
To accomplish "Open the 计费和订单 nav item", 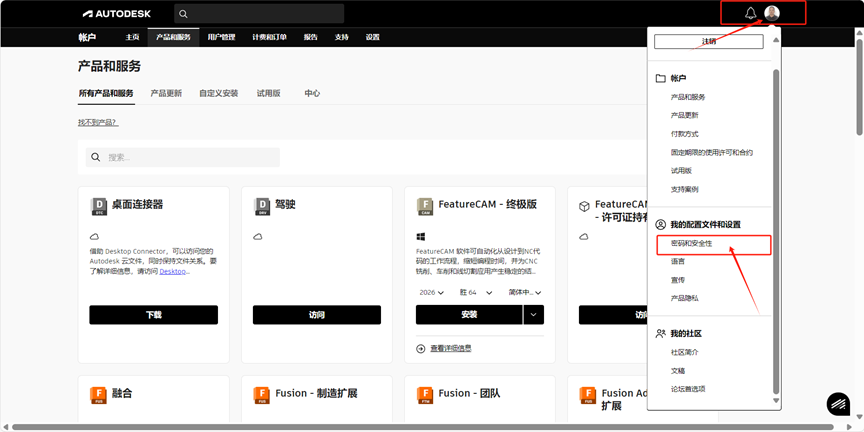I will point(269,37).
